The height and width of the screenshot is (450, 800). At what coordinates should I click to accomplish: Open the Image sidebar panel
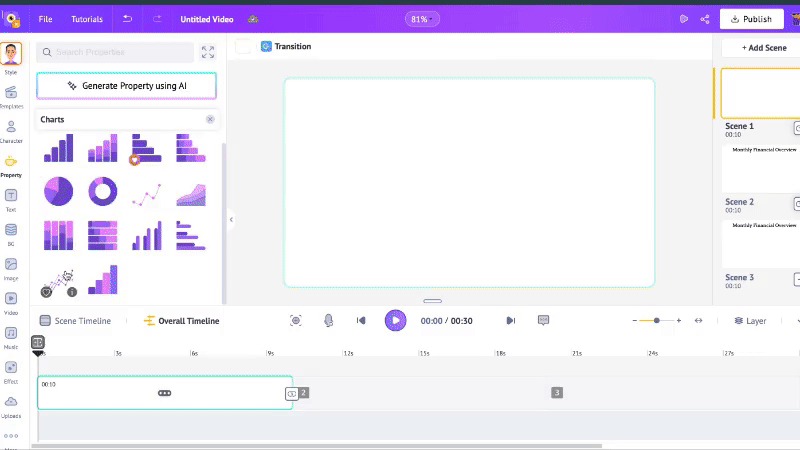point(11,269)
